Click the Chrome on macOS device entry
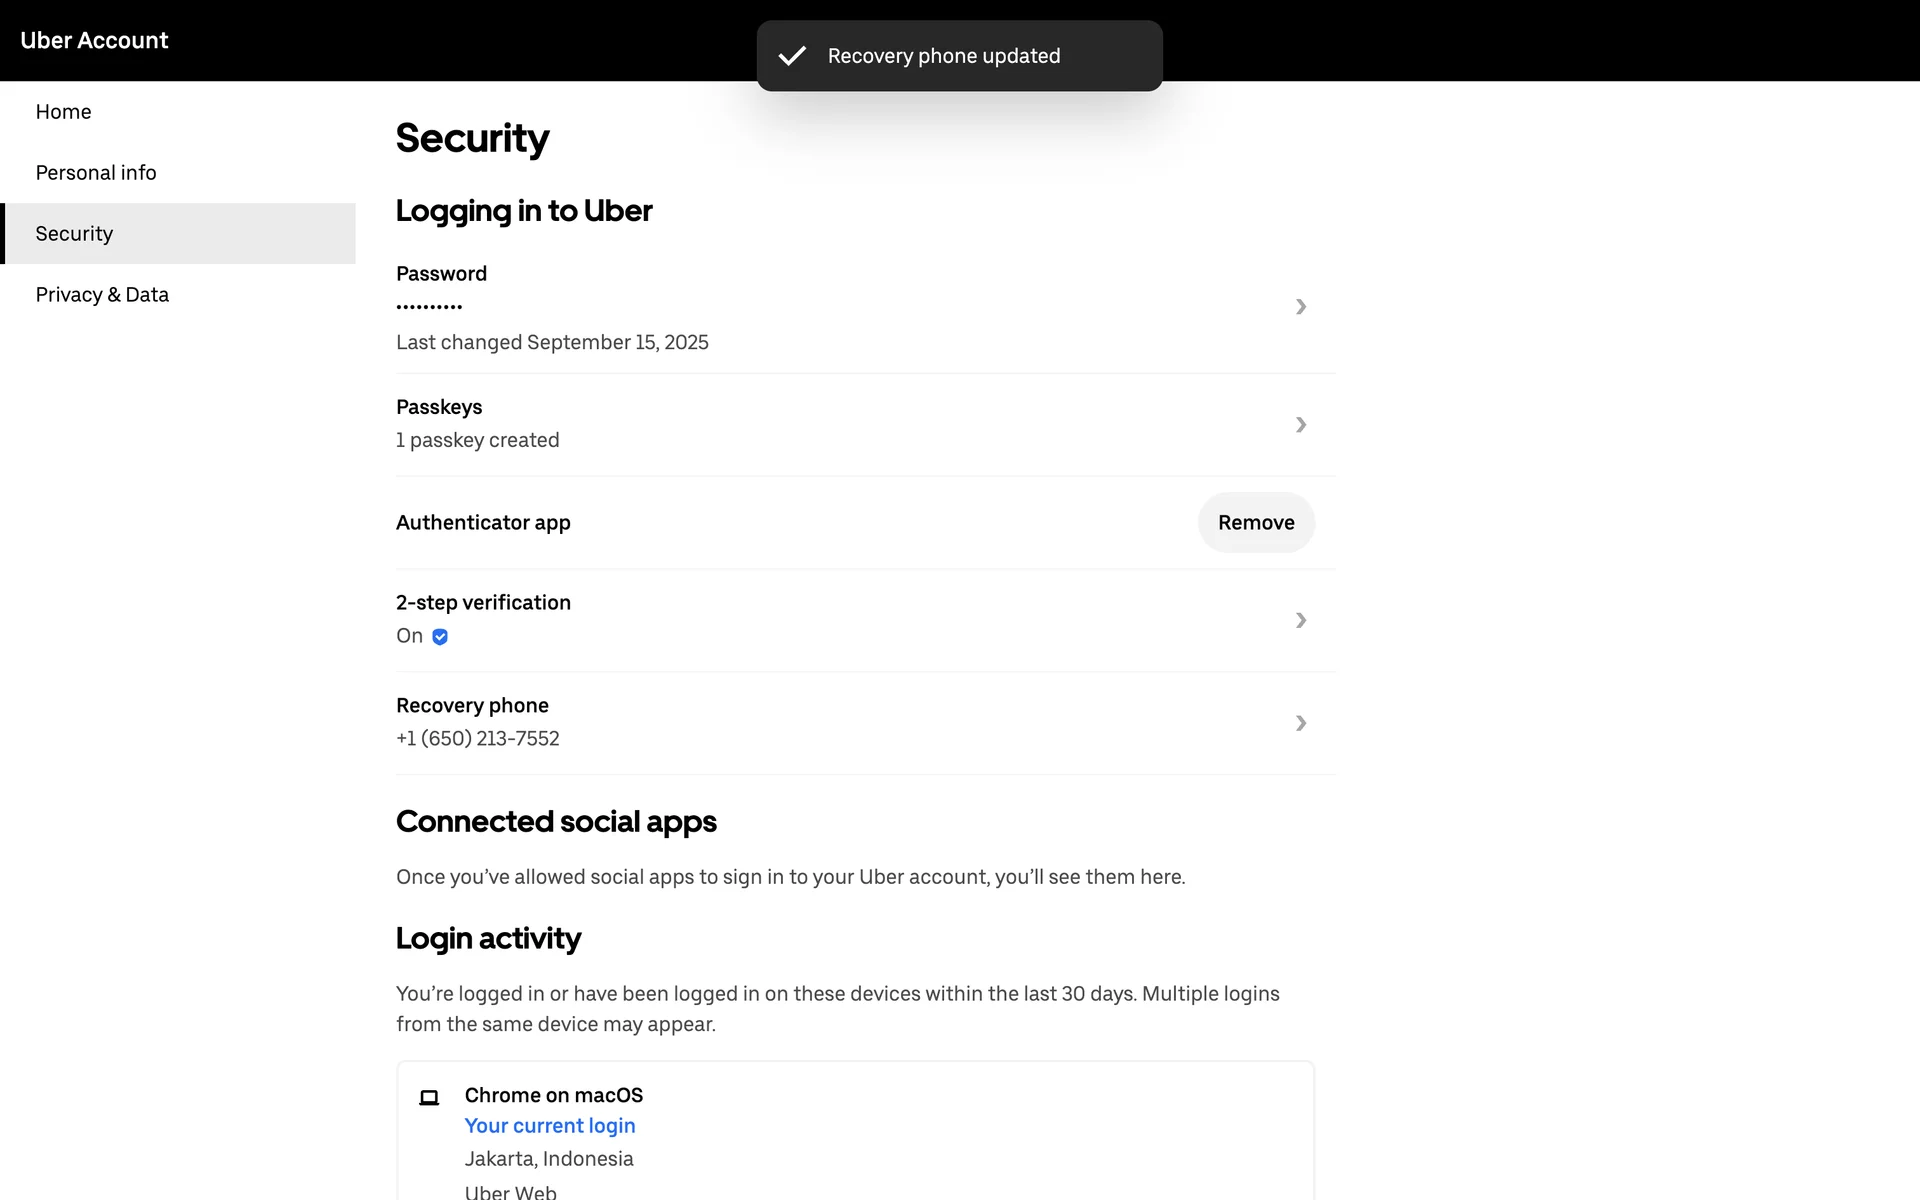1920x1200 pixels. tap(554, 1095)
